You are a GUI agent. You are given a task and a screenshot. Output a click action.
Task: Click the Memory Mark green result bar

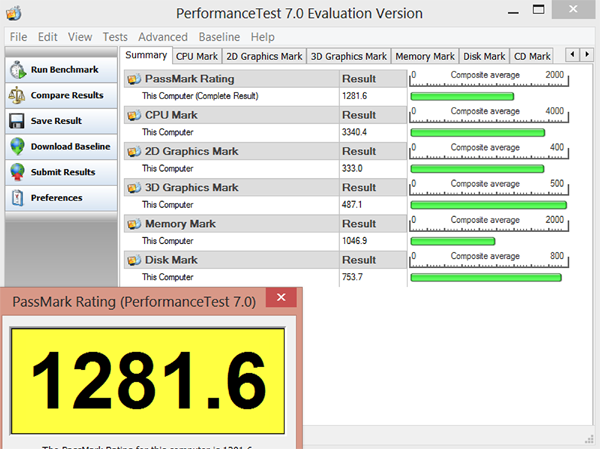453,242
